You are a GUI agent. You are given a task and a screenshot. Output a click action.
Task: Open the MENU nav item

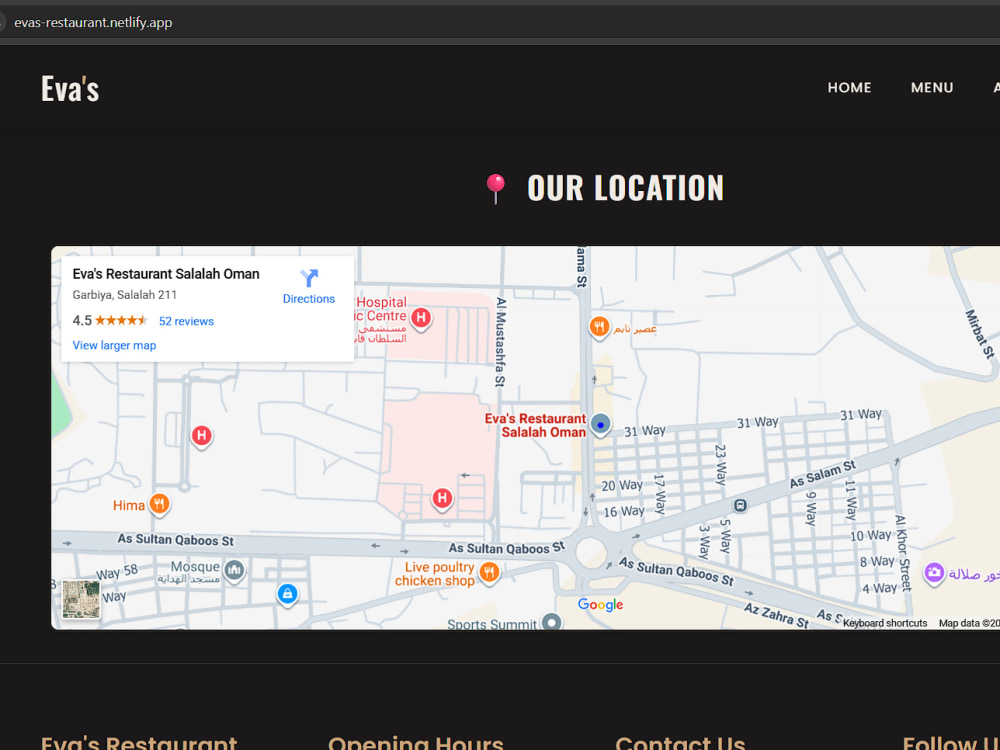click(x=932, y=88)
